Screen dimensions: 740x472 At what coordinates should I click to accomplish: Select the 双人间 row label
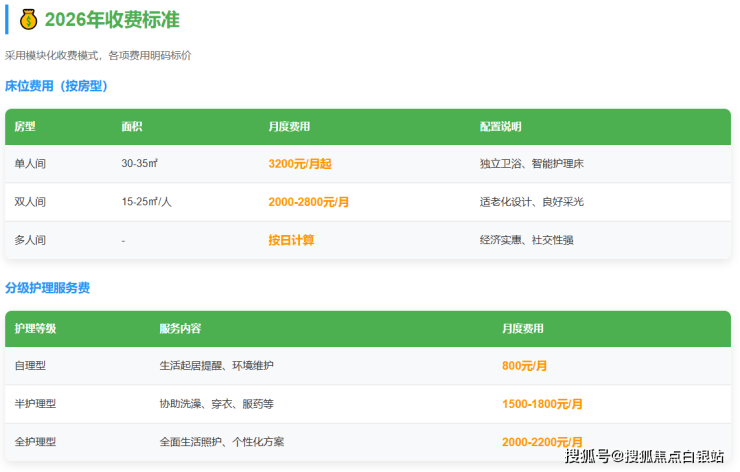tap(30, 202)
